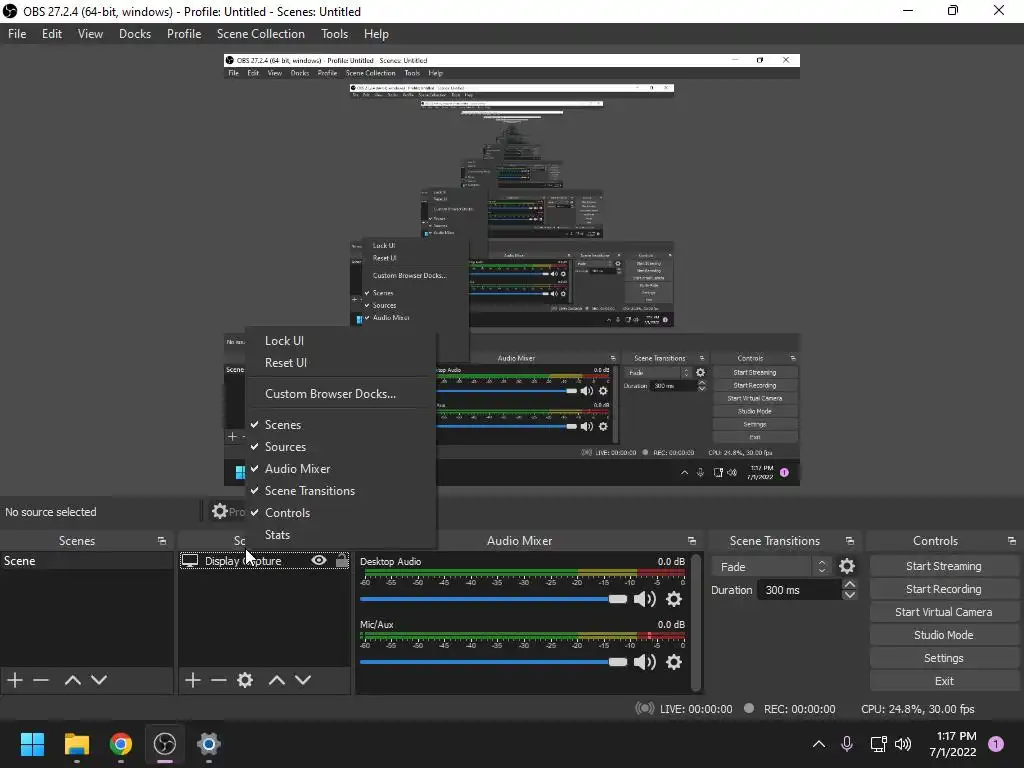Move scene down arrow in Scenes panel
The image size is (1024, 768).
99,680
